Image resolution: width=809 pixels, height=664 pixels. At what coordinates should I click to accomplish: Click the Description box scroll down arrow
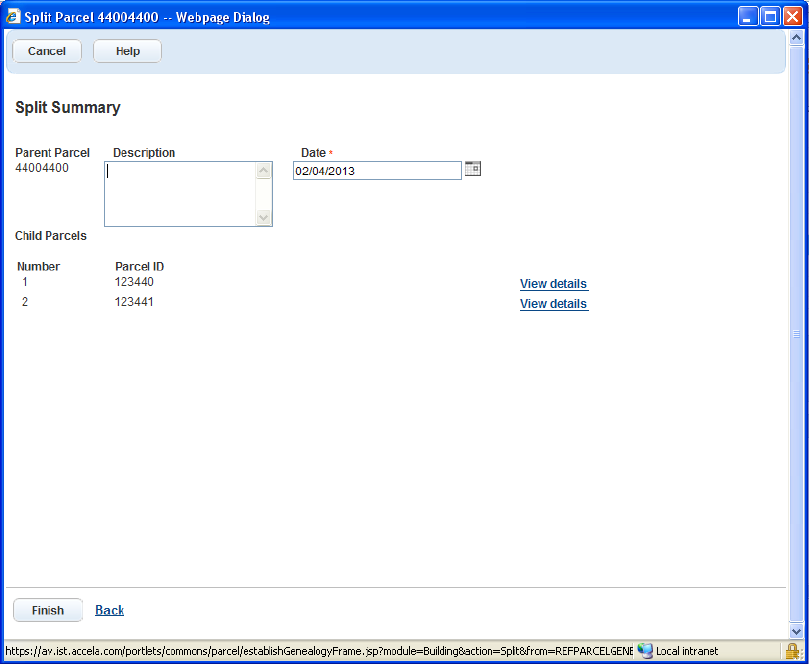point(264,217)
